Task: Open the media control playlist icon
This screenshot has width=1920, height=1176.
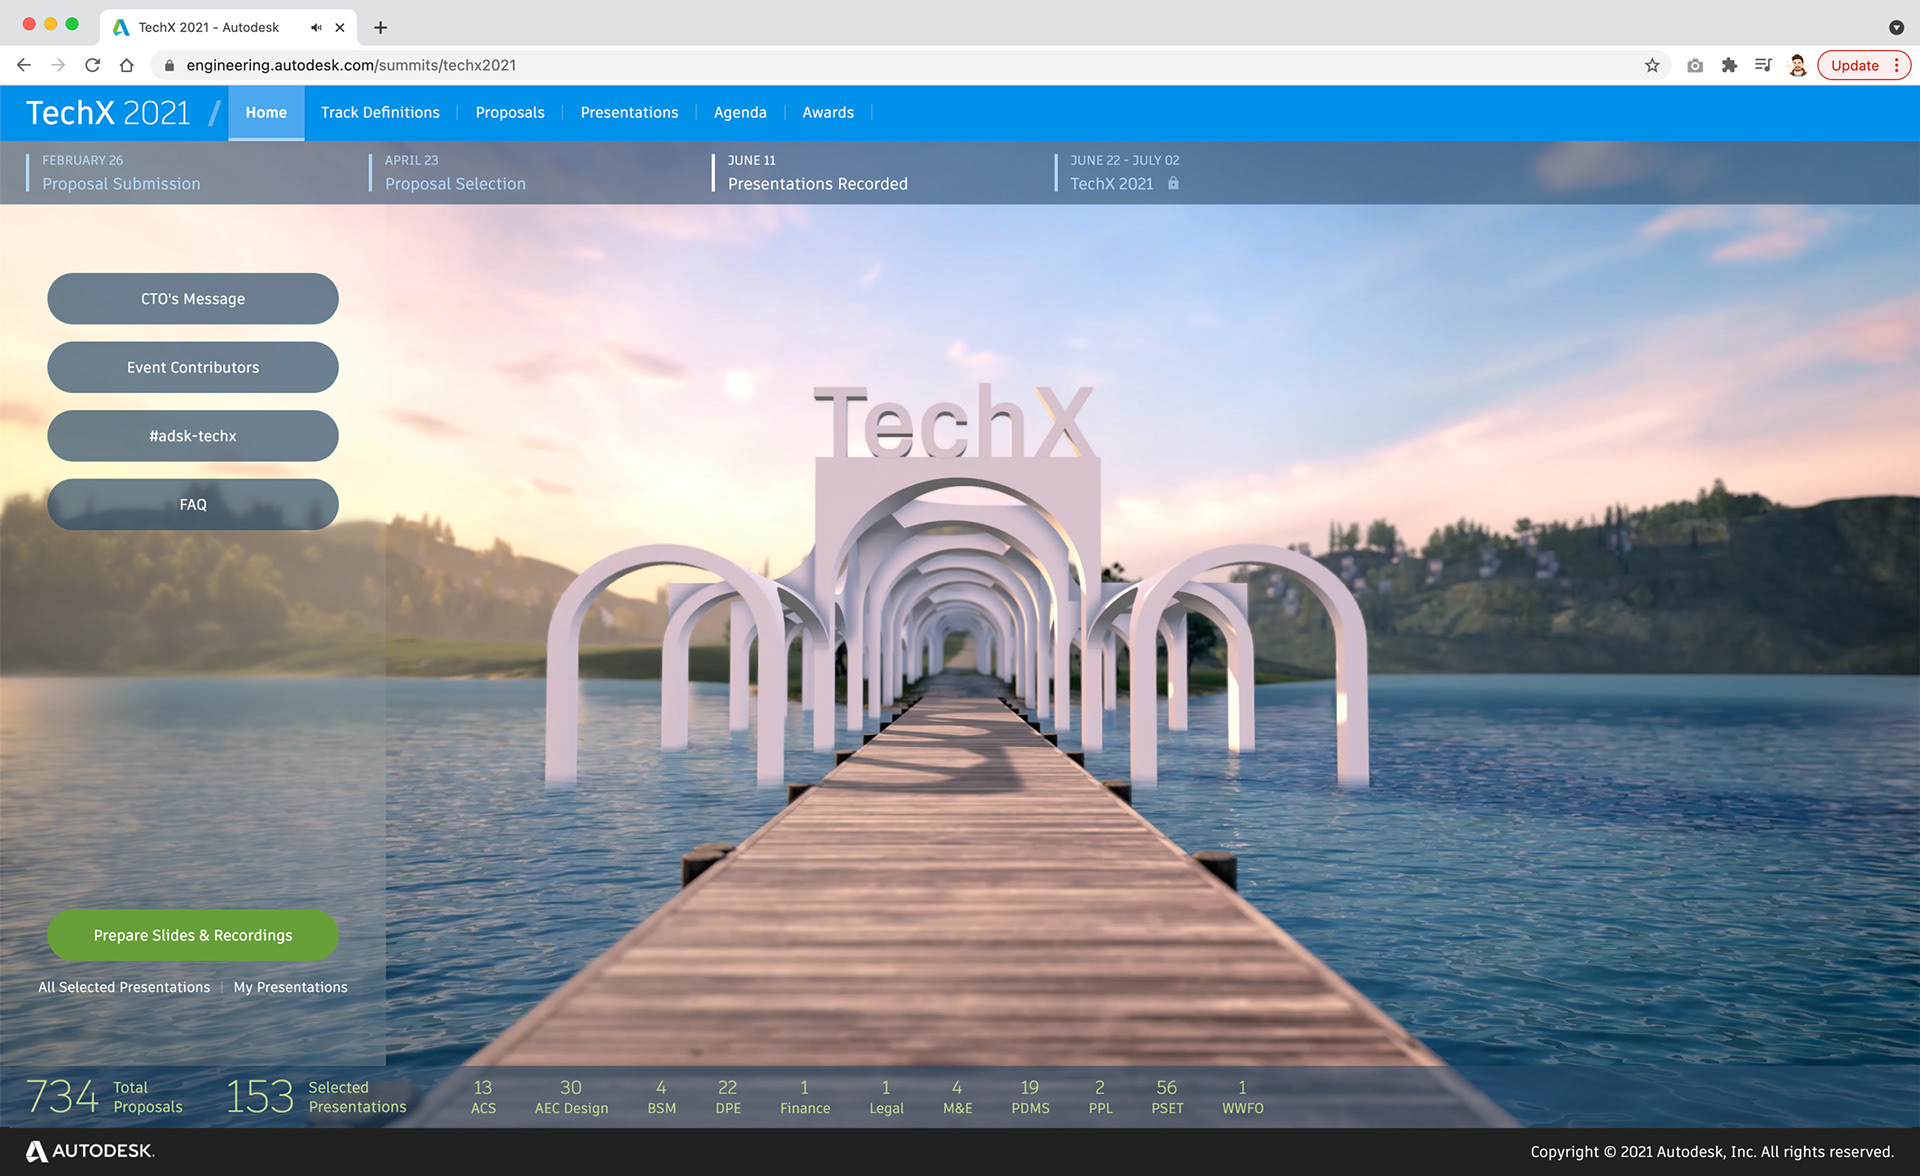Action: point(1763,65)
